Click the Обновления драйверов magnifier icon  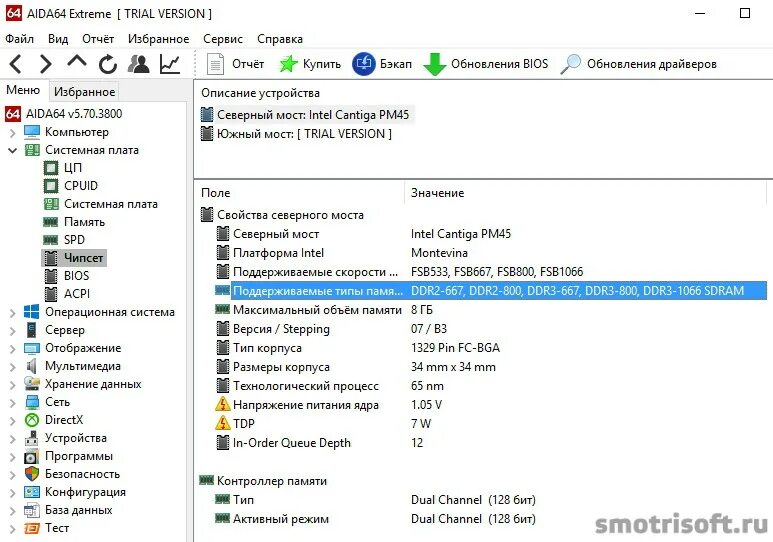[570, 64]
